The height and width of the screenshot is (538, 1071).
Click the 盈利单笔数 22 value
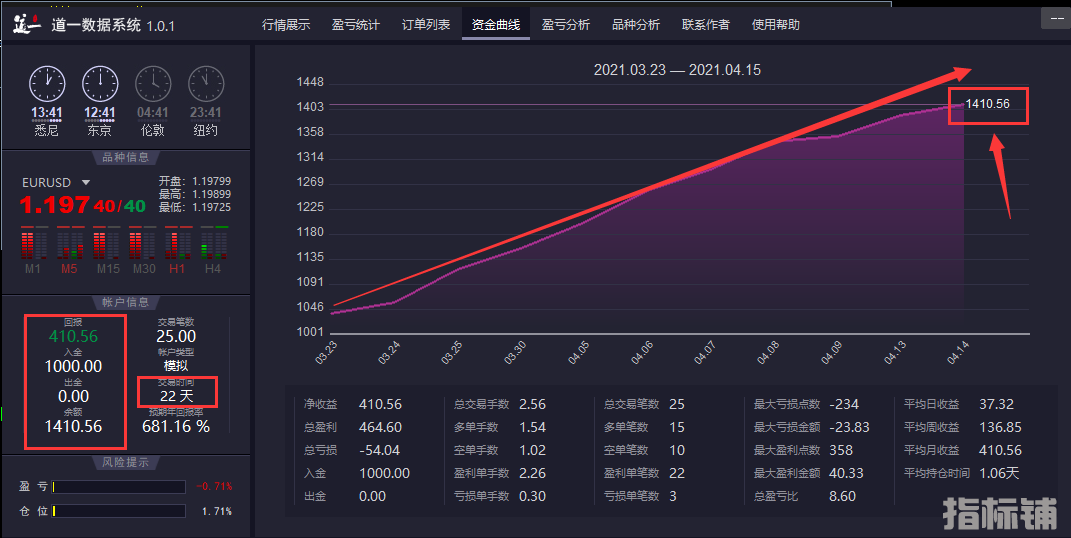point(677,473)
